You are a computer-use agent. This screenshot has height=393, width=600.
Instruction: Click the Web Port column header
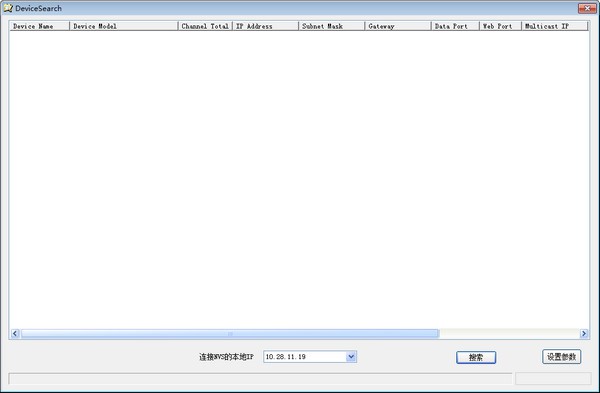click(x=501, y=26)
